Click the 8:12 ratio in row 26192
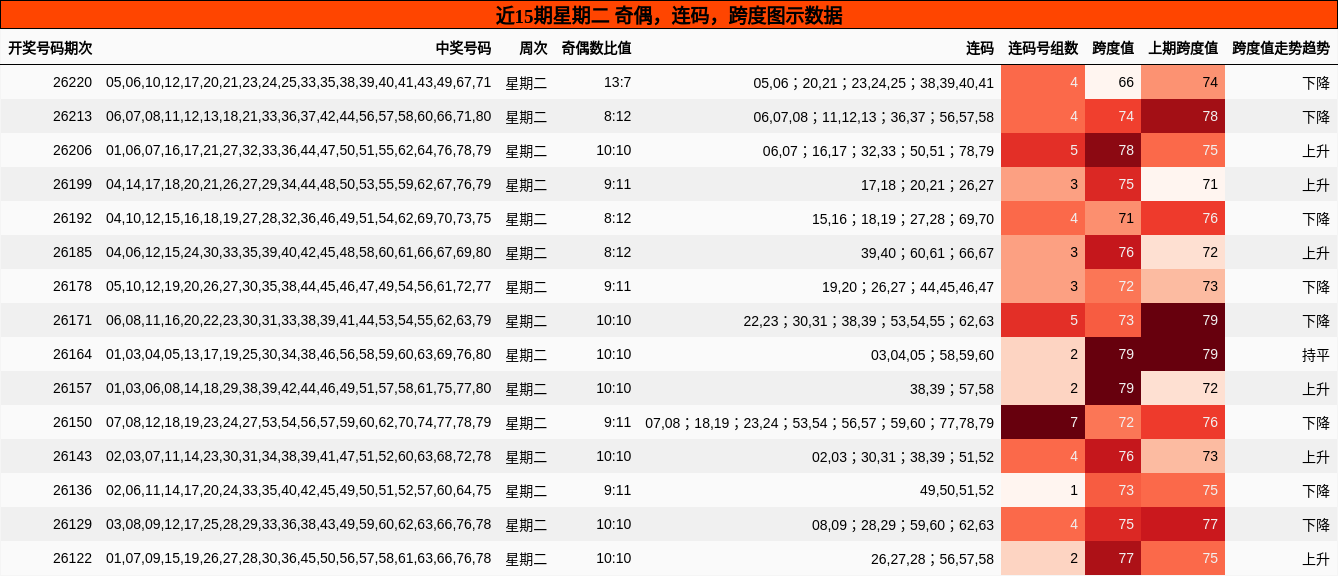The image size is (1338, 576). [x=617, y=218]
